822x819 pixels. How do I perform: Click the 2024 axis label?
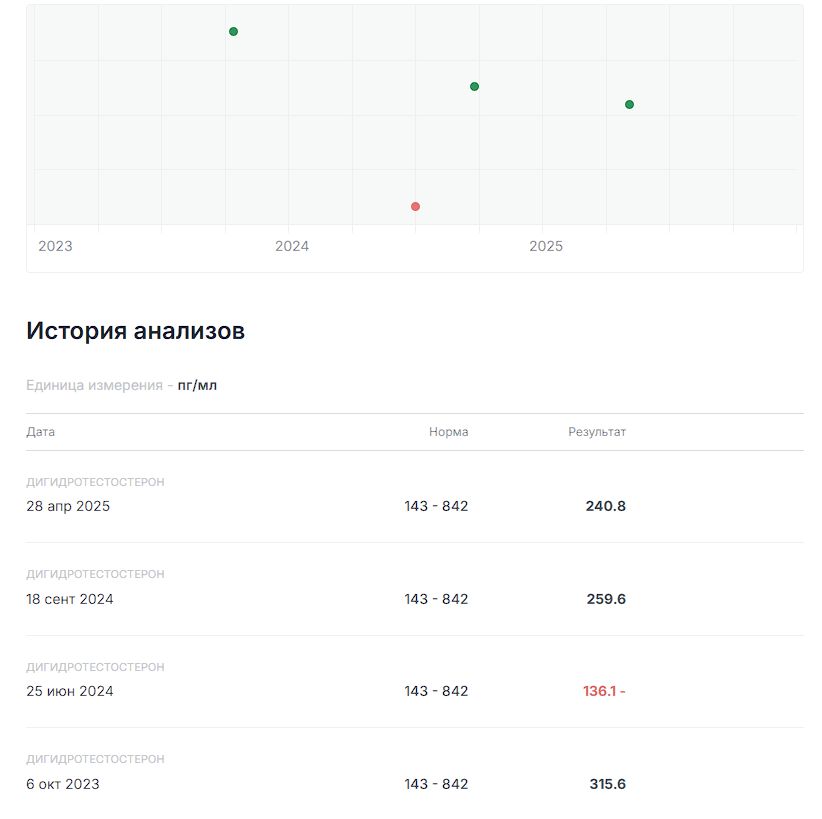point(291,246)
